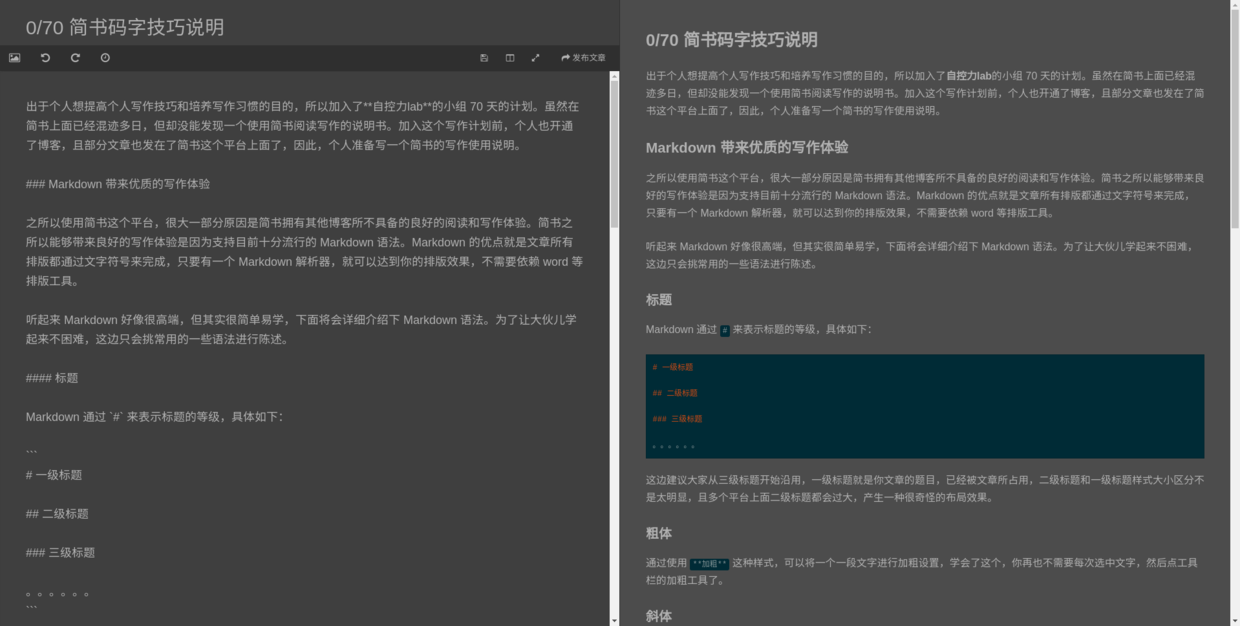Click the **加粗** inline code in preview

(710, 564)
